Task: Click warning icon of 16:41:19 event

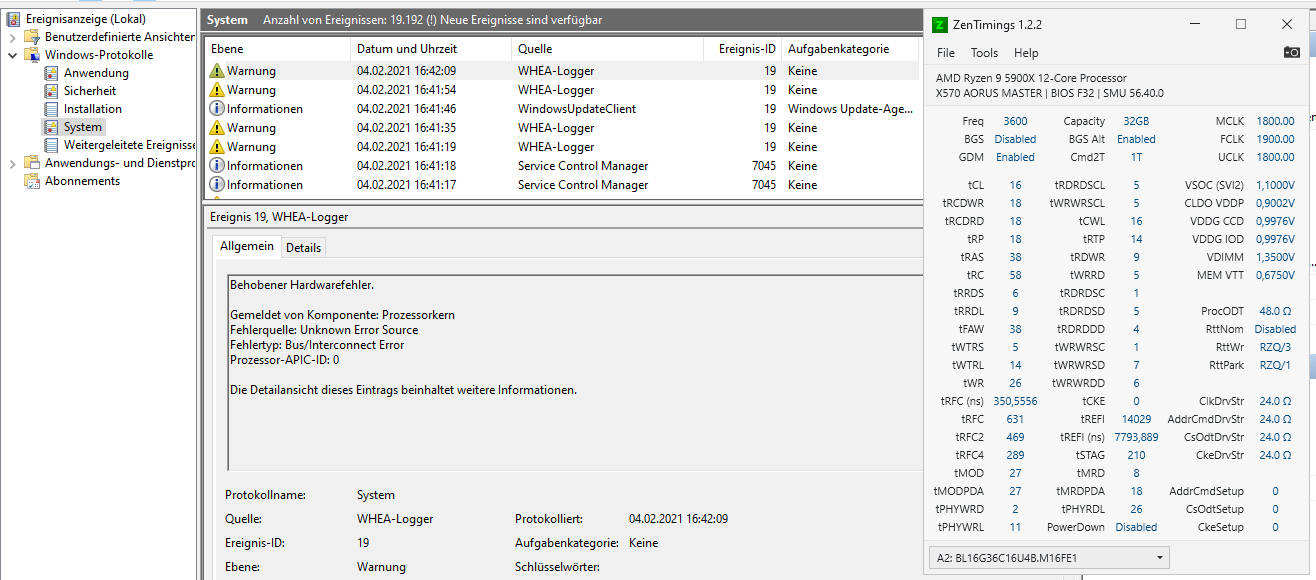Action: point(216,147)
